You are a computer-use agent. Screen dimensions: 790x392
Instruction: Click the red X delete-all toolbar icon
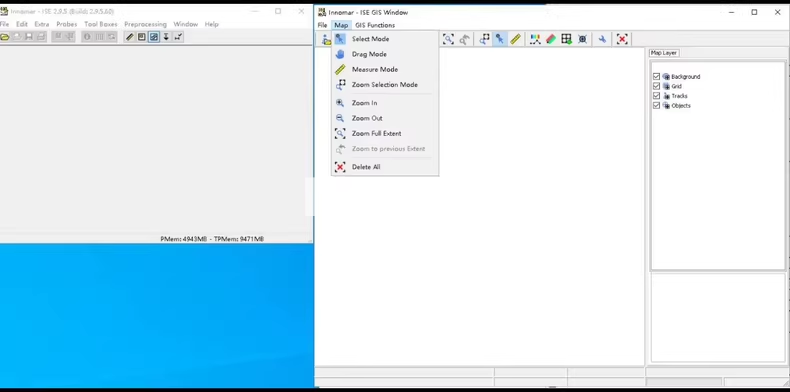622,39
